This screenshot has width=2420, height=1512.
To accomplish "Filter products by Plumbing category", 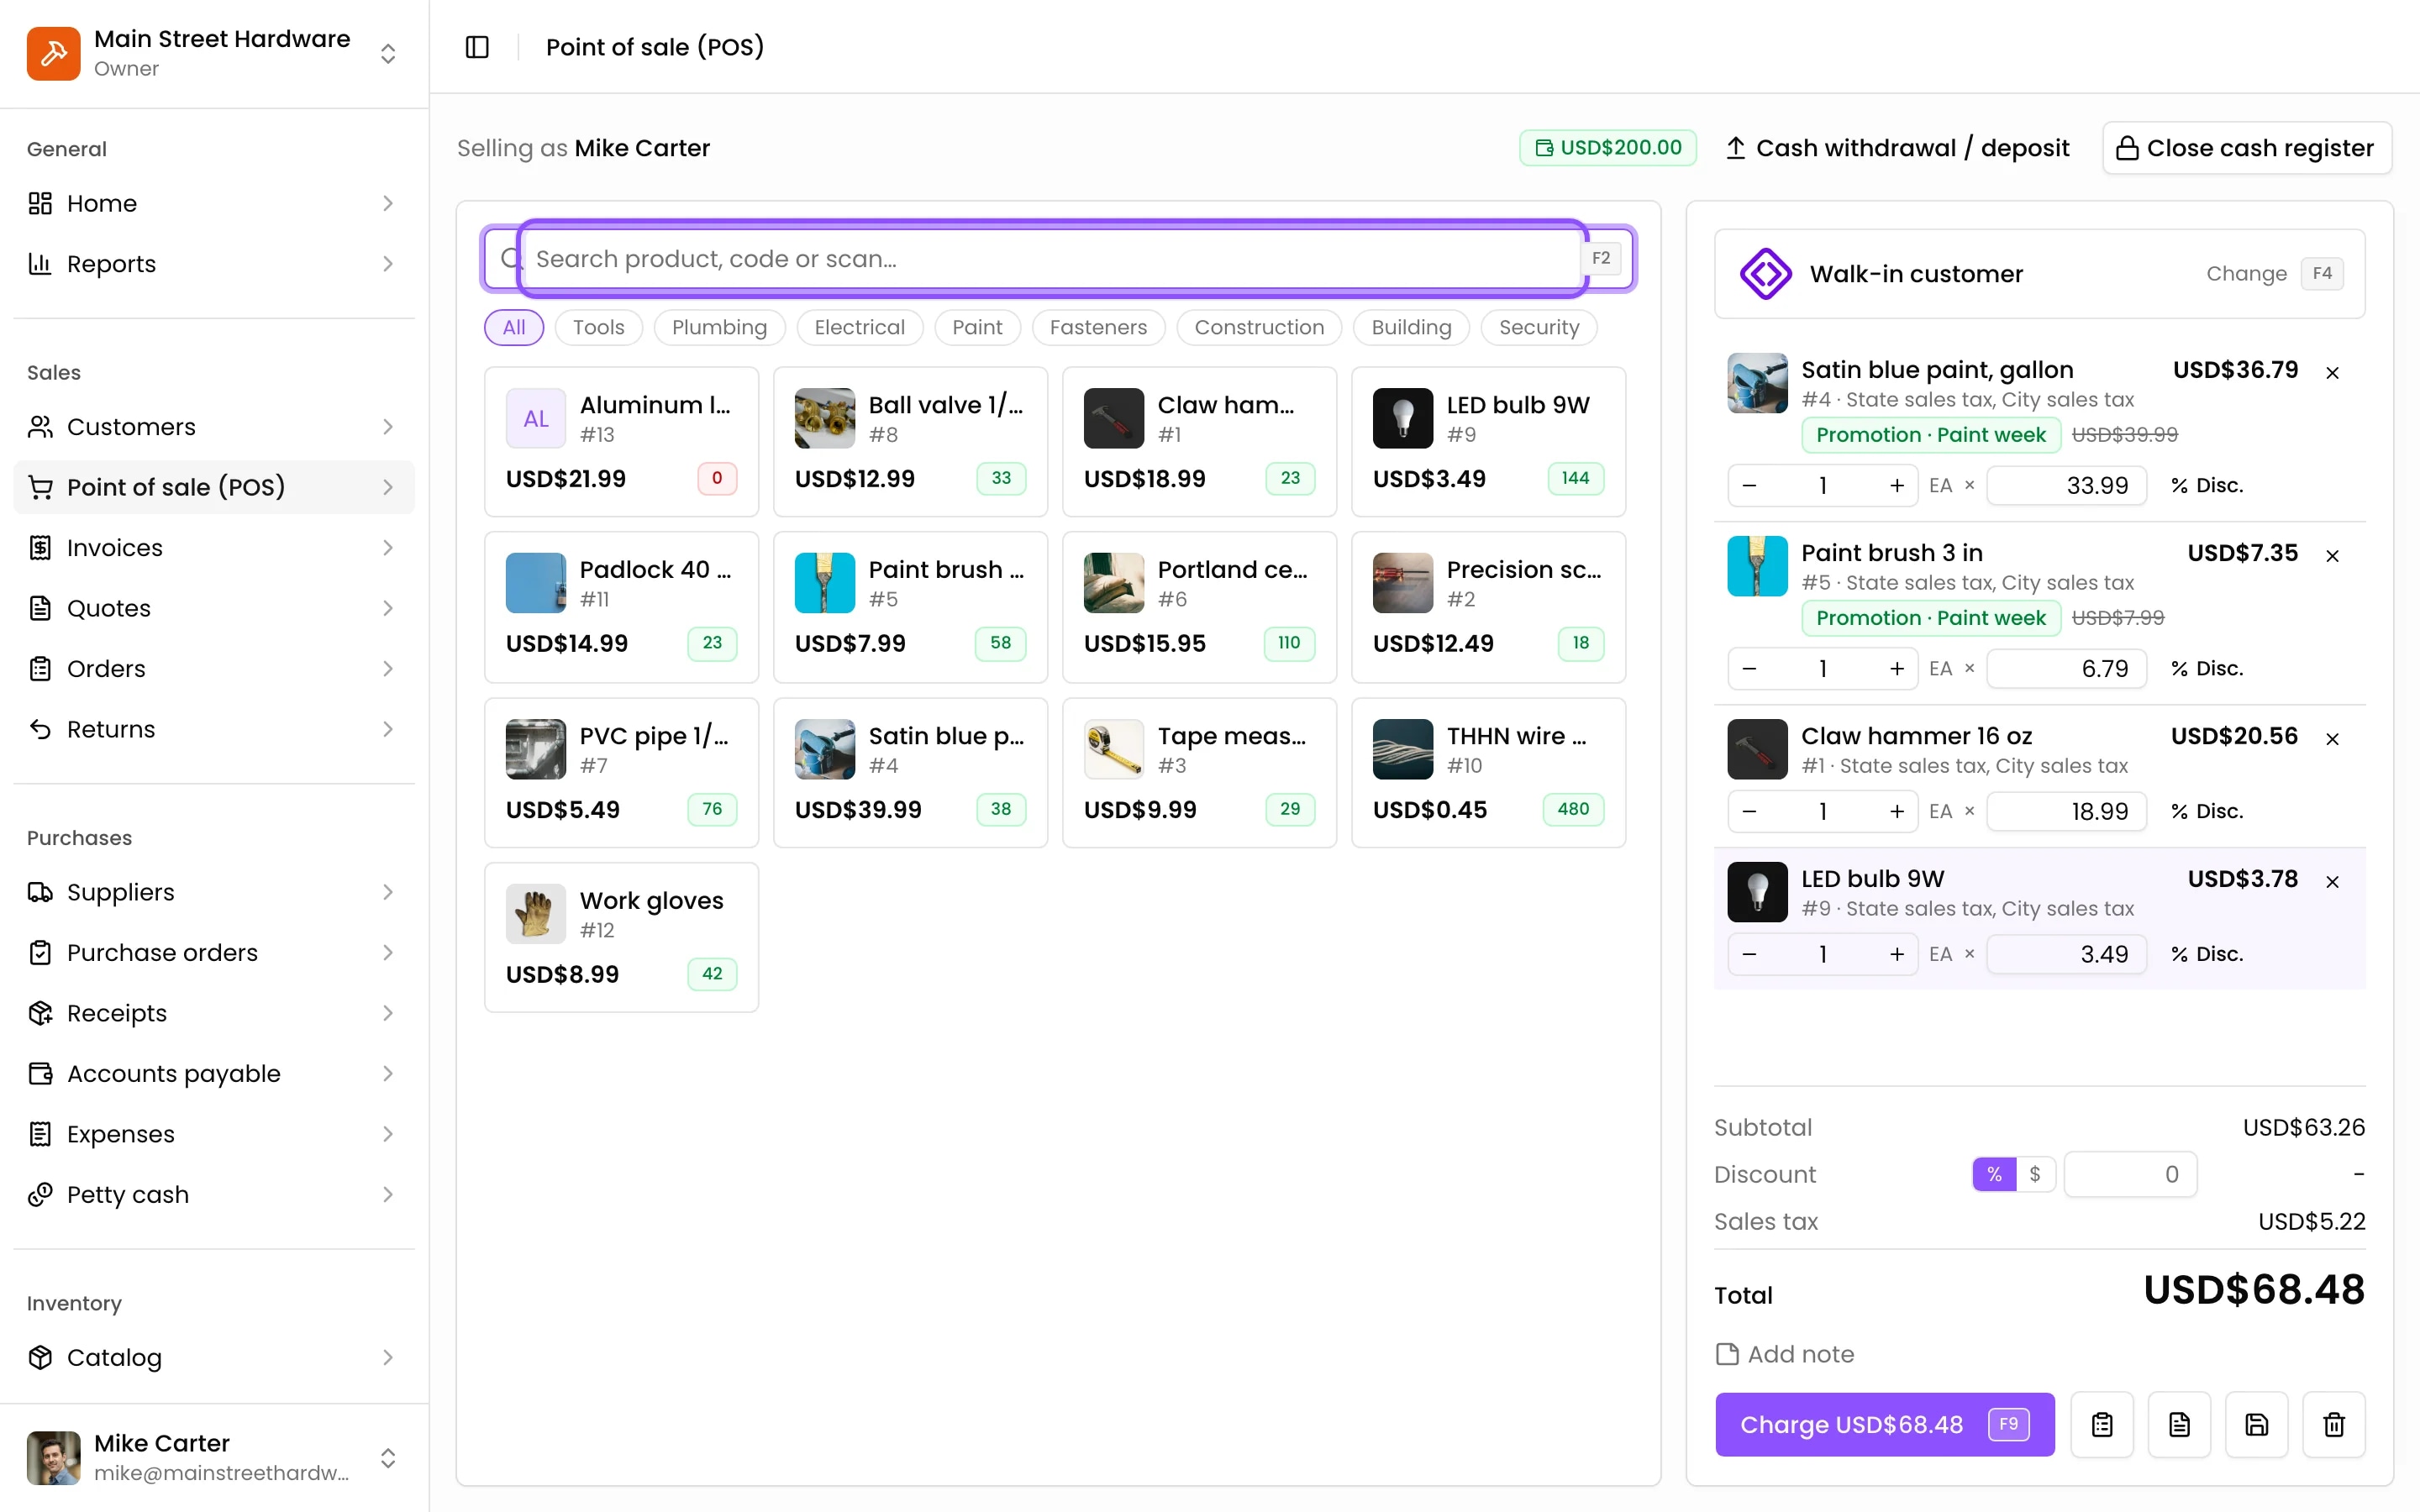I will tap(719, 327).
